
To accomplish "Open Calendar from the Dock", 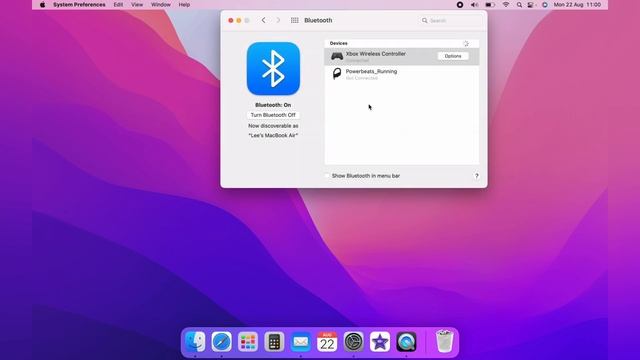I will [x=327, y=342].
